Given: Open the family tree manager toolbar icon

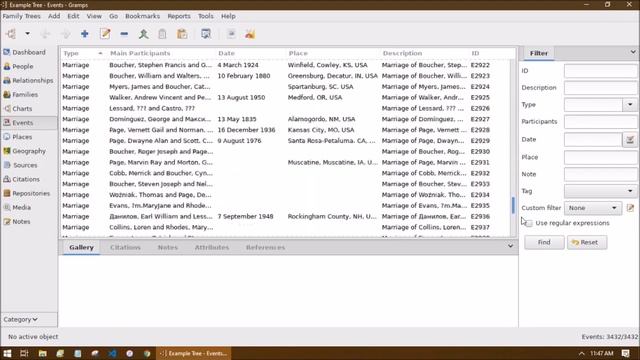Looking at the screenshot, I should coord(11,34).
